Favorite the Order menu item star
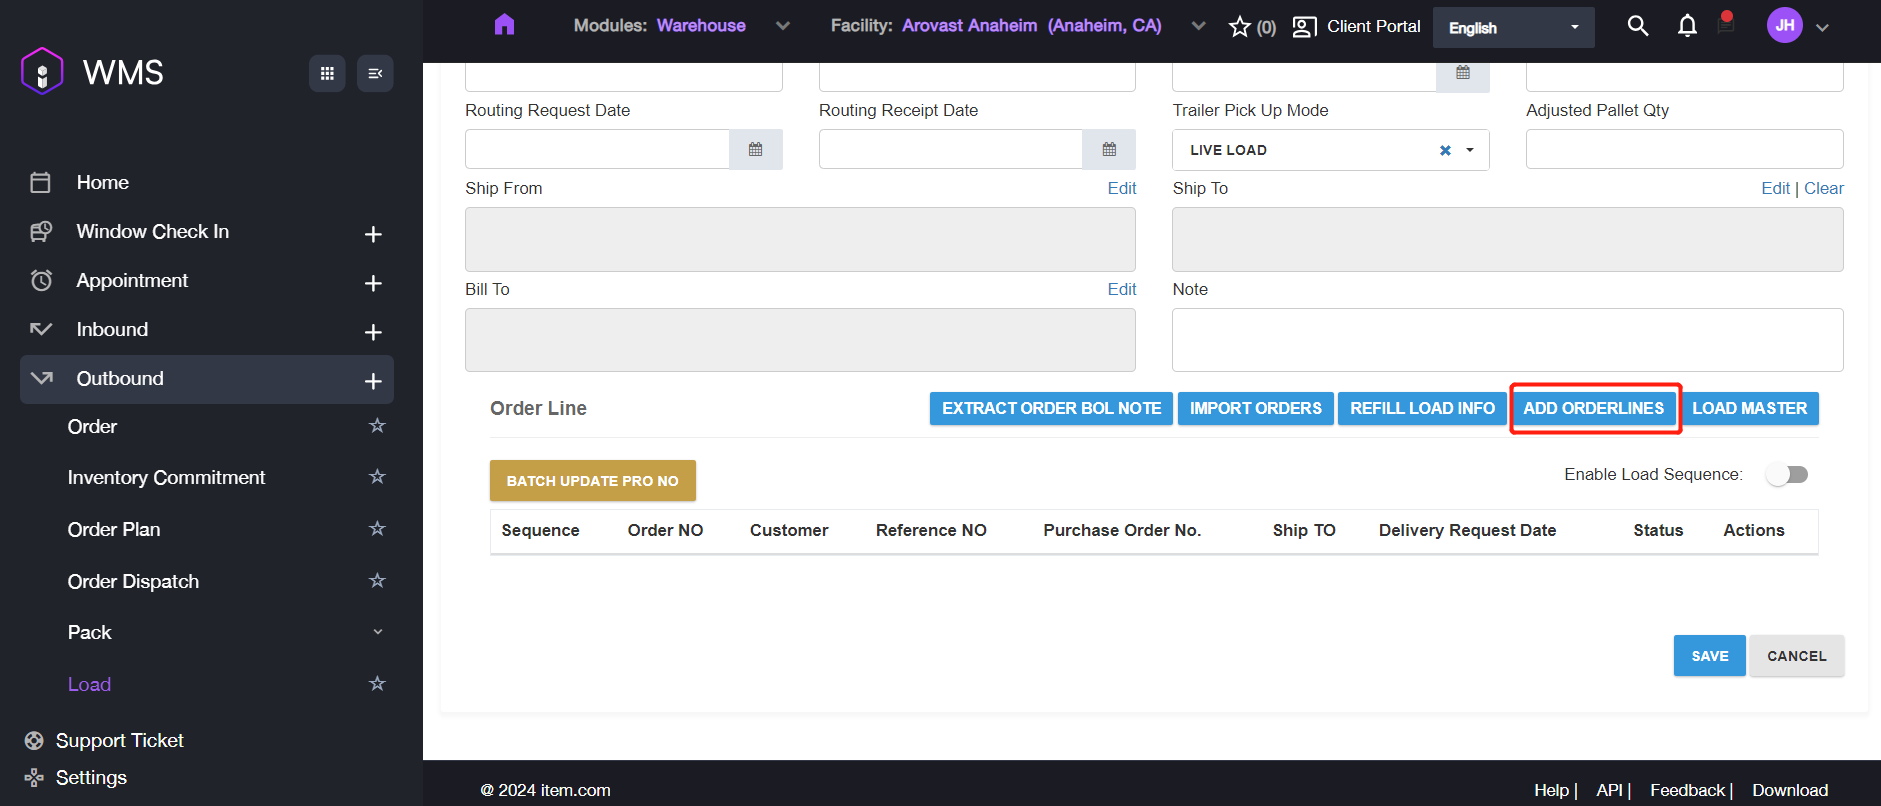This screenshot has width=1881, height=806. point(377,426)
